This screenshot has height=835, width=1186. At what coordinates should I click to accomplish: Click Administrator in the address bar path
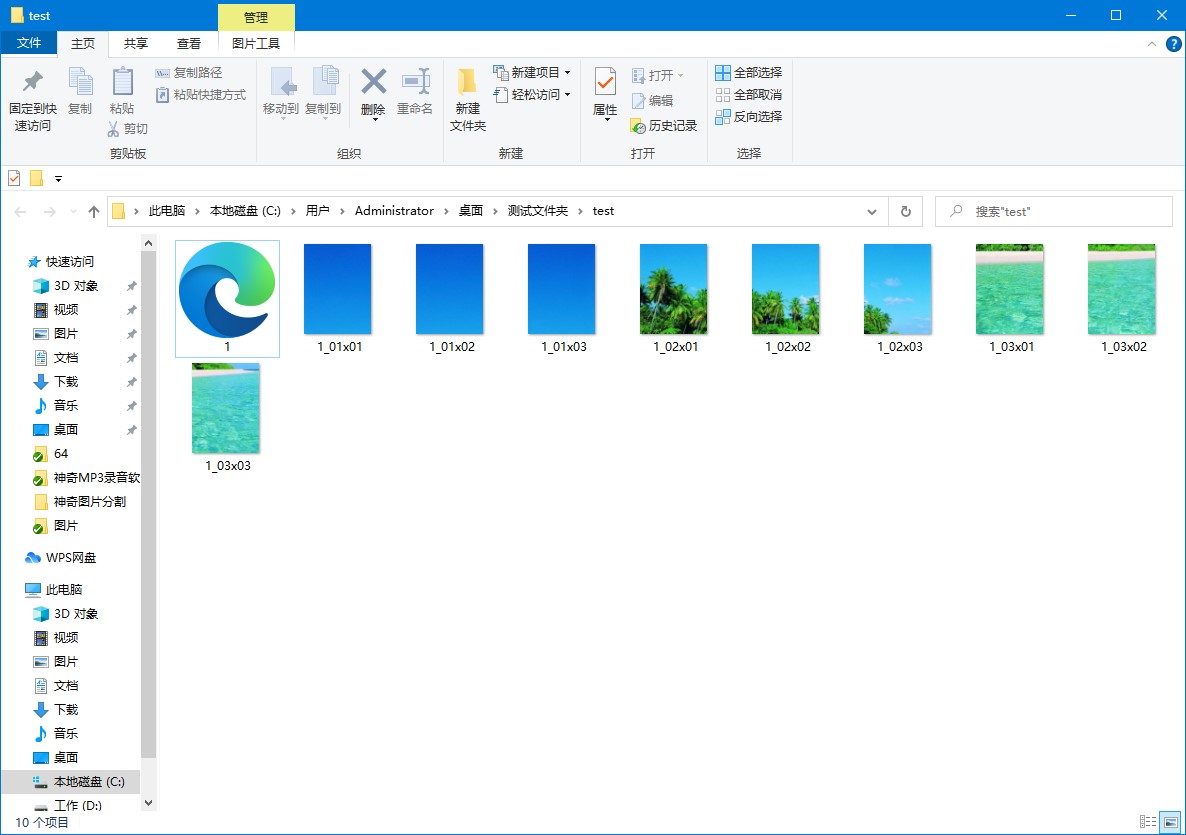point(394,211)
